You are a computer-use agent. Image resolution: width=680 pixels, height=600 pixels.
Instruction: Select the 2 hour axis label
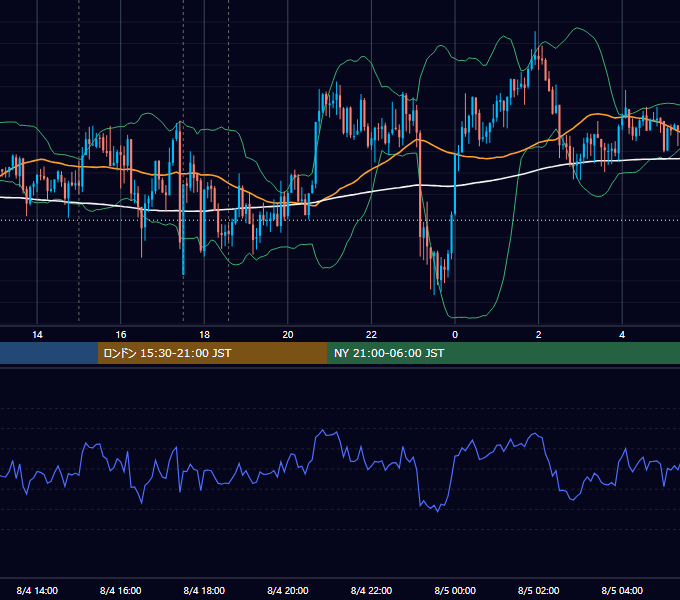[539, 335]
